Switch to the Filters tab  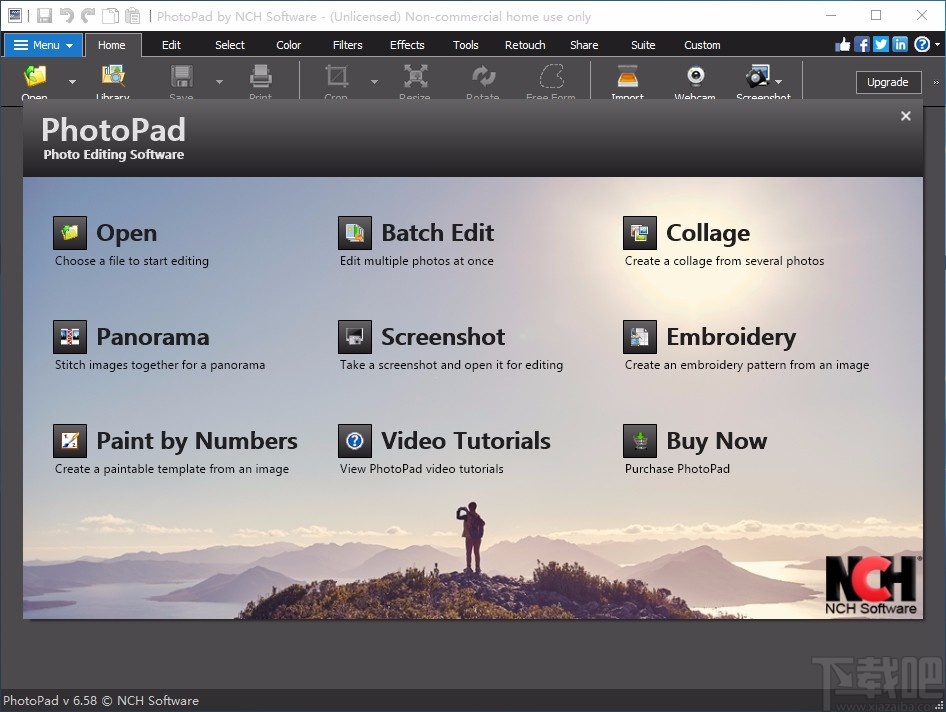347,44
